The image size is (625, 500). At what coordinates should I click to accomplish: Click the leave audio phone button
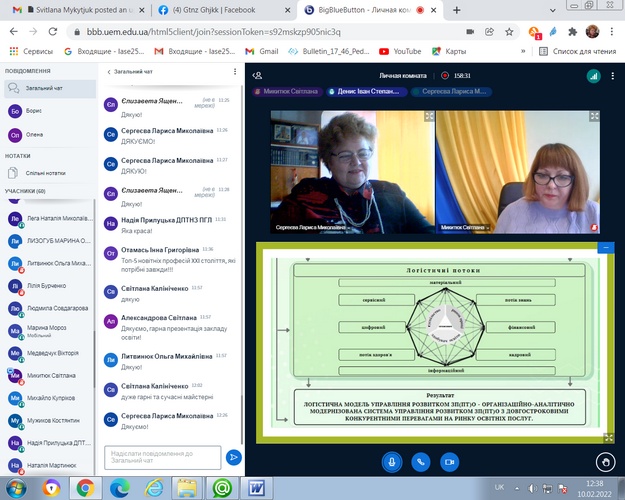point(420,462)
